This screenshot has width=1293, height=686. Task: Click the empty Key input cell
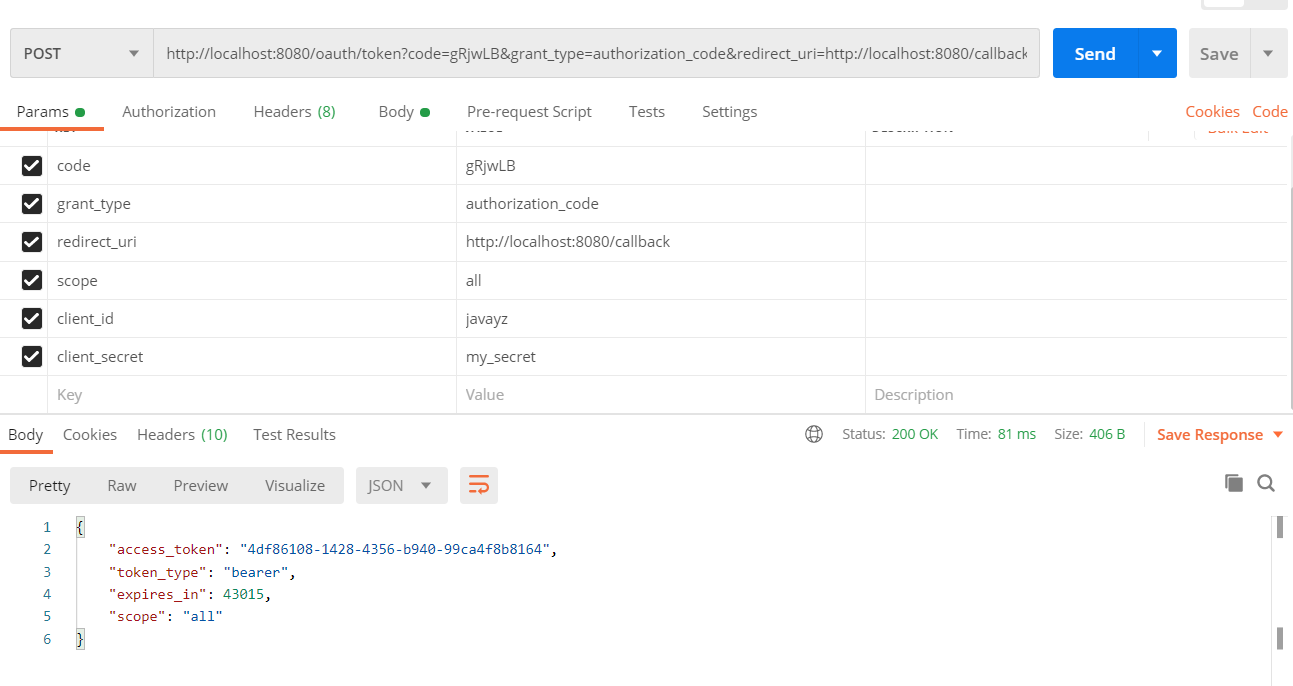252,394
